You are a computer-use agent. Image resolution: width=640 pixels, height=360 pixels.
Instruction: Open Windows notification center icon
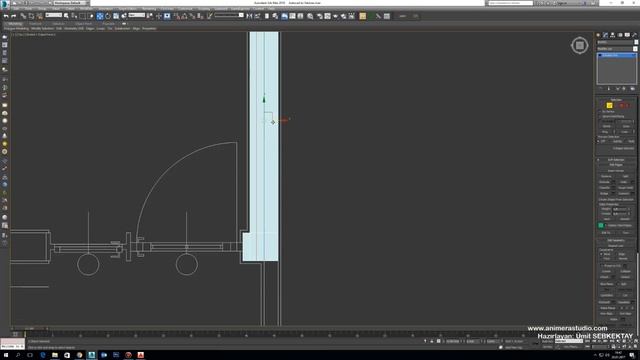pos(632,356)
